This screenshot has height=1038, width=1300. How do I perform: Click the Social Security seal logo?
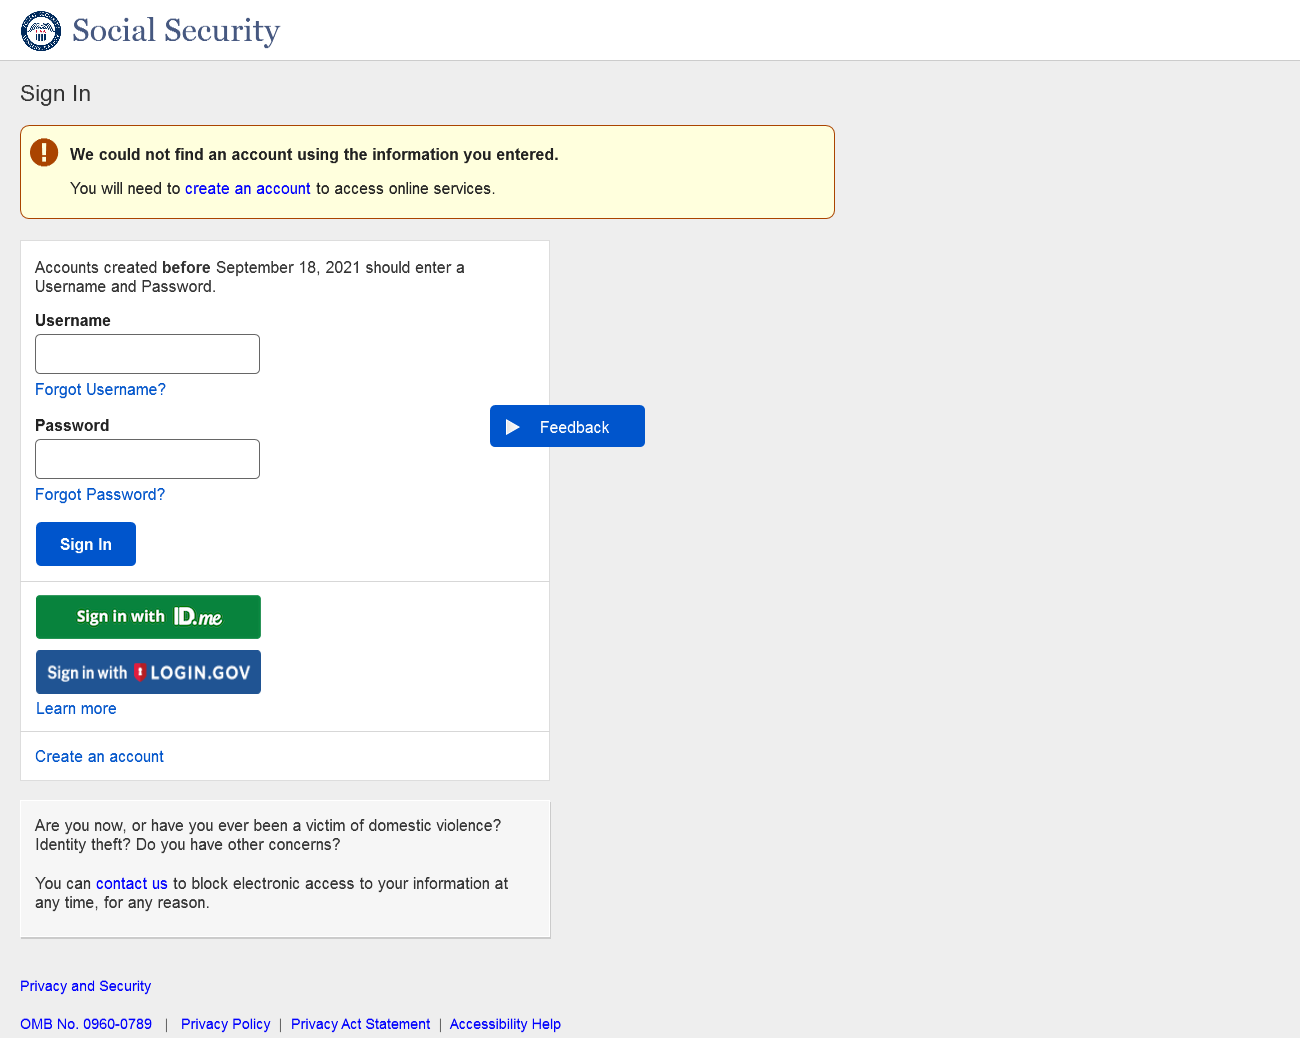click(x=41, y=31)
